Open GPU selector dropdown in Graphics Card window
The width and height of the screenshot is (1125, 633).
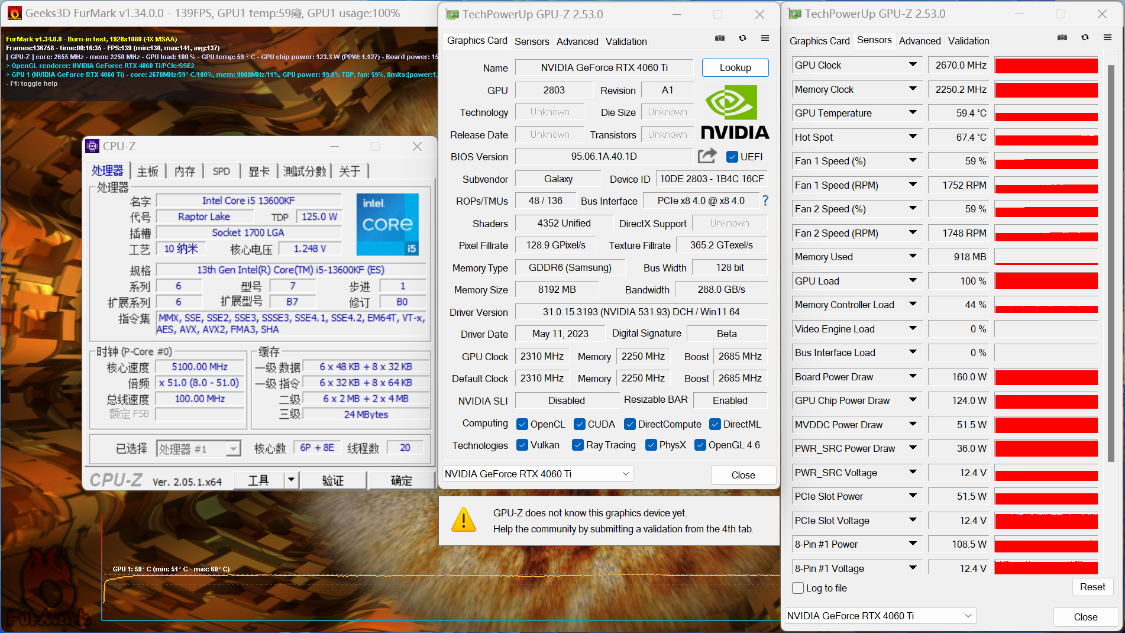[x=537, y=474]
